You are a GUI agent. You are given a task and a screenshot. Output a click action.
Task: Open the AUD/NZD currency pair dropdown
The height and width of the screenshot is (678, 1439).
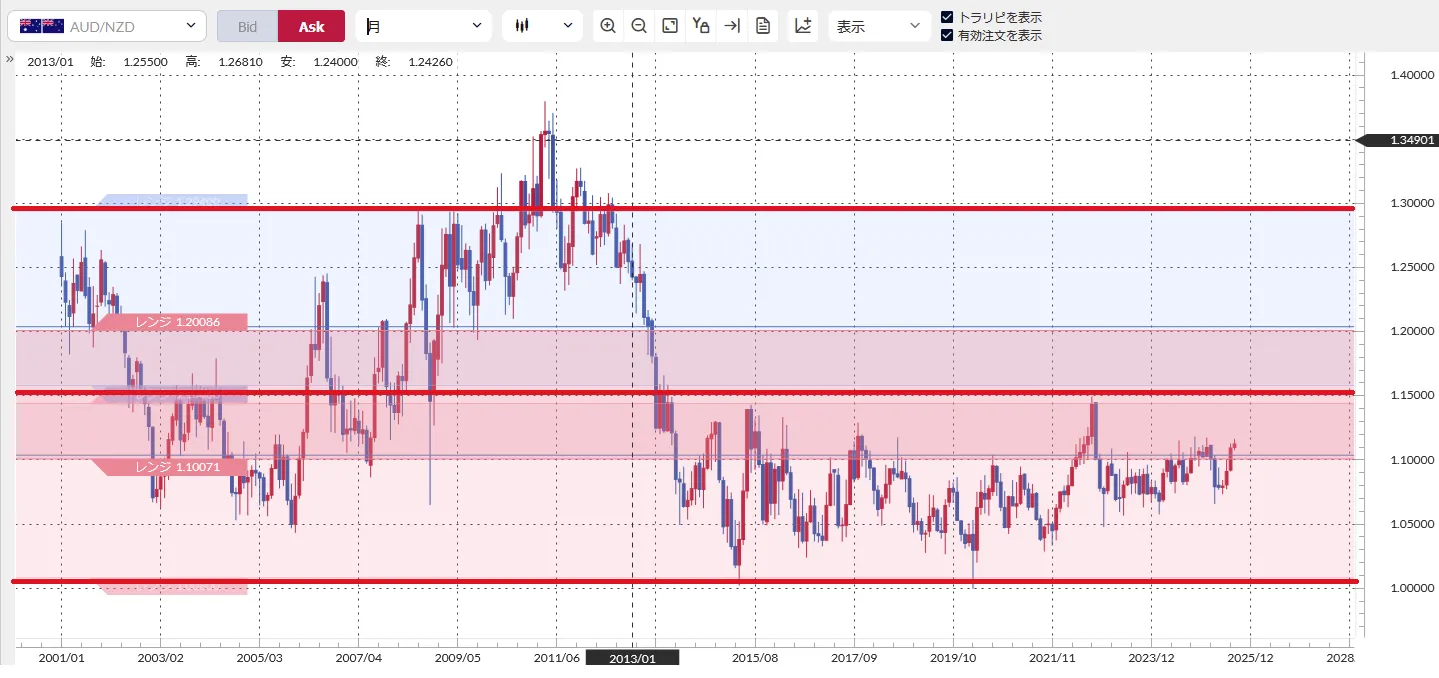click(107, 26)
